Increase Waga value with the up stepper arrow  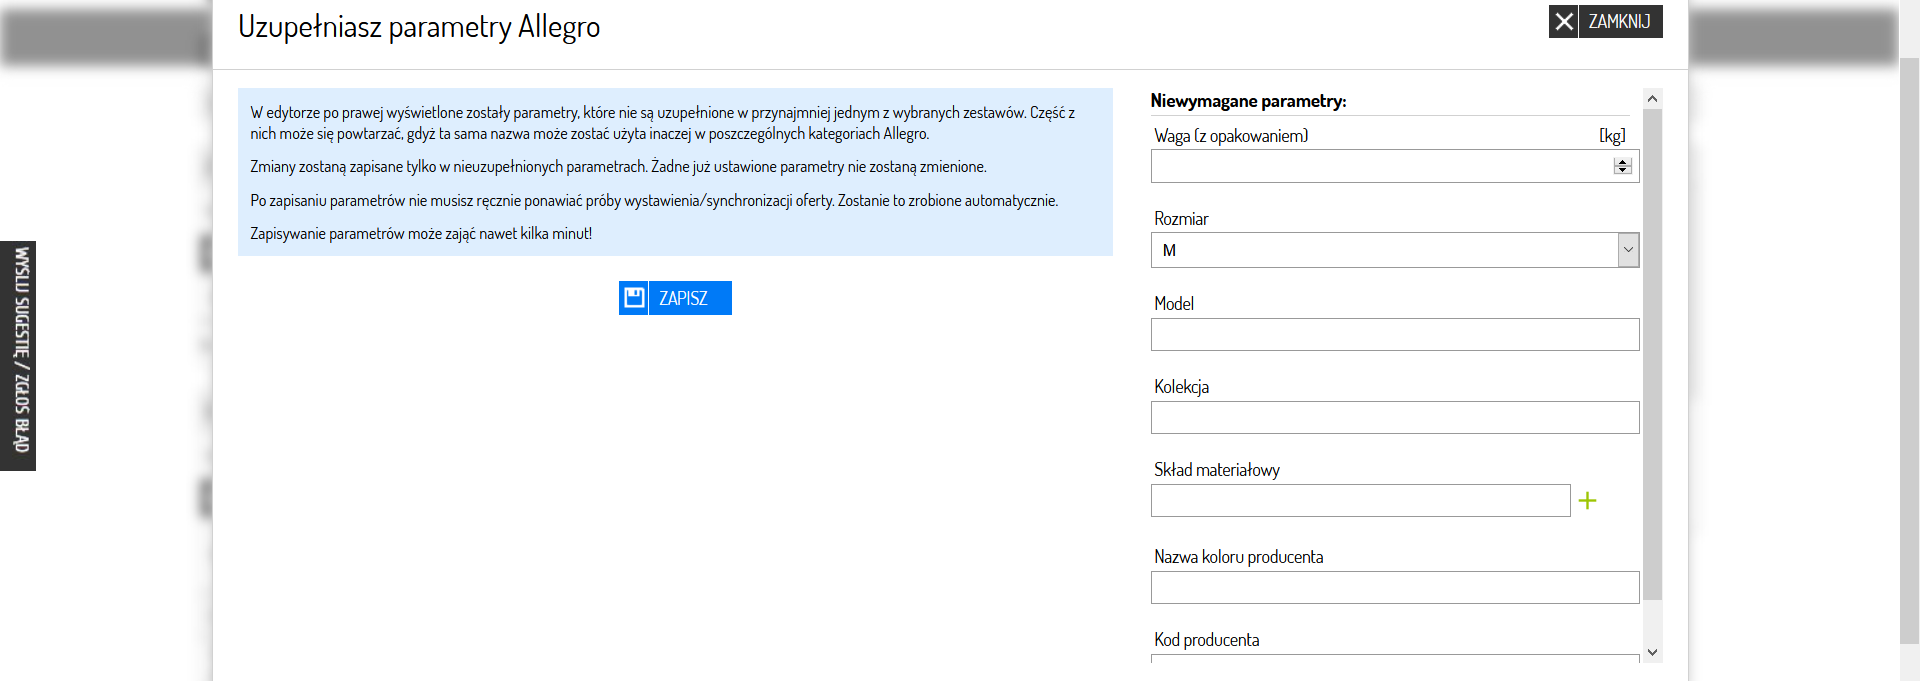tap(1623, 162)
